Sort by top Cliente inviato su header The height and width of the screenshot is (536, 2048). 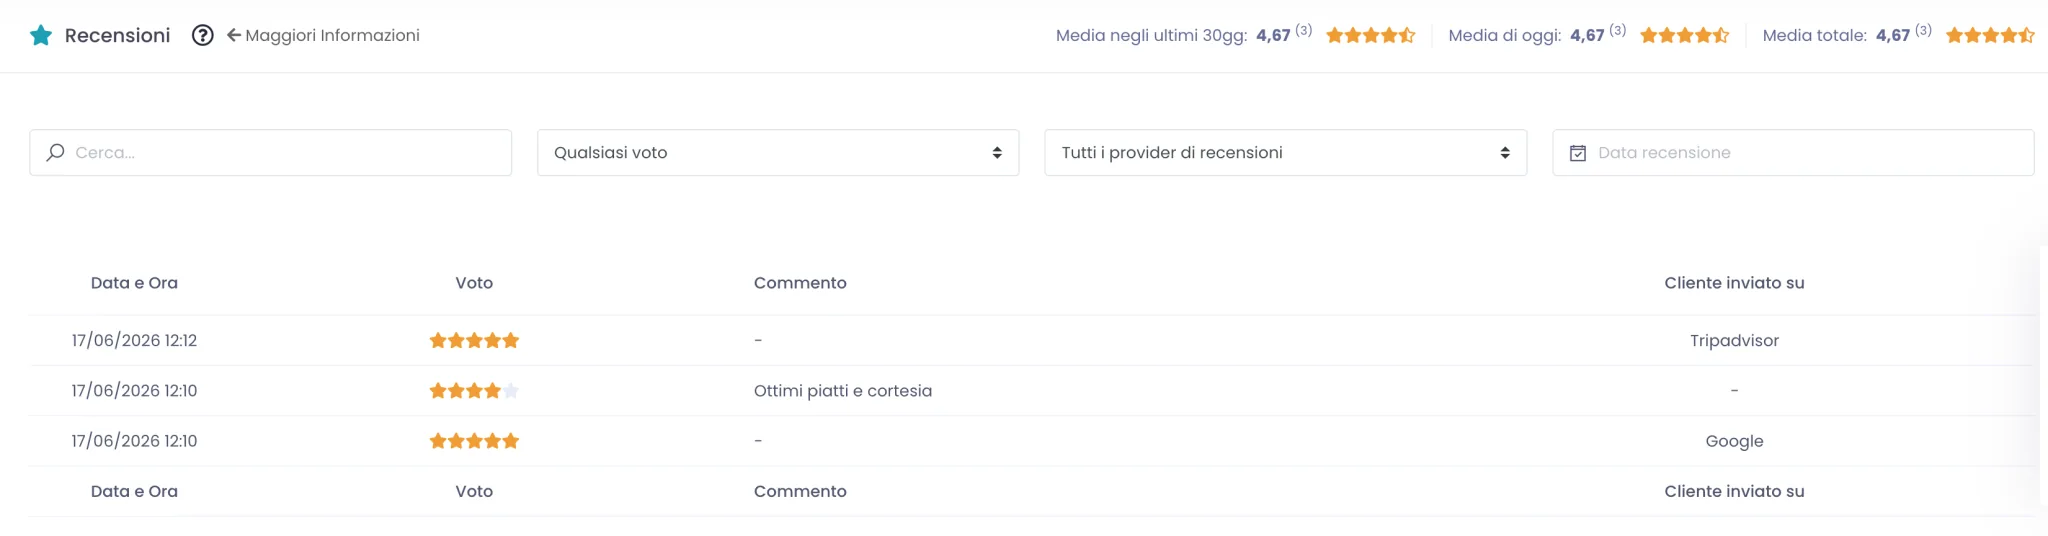click(x=1734, y=283)
